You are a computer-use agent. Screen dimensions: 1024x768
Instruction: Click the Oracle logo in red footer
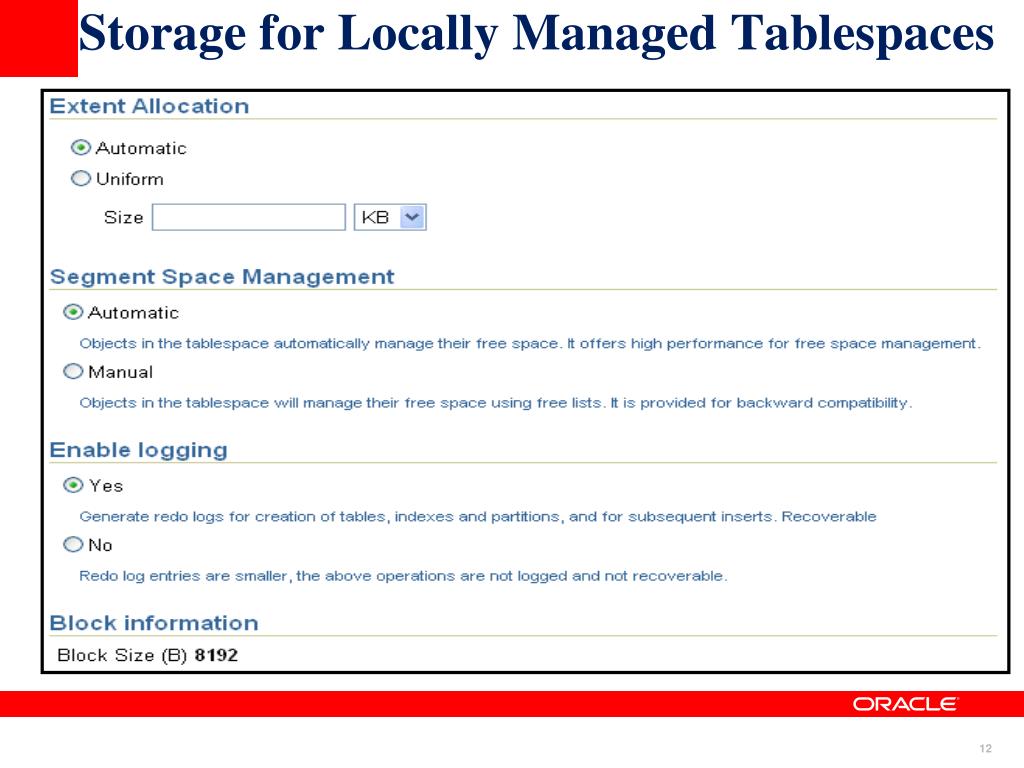(905, 704)
